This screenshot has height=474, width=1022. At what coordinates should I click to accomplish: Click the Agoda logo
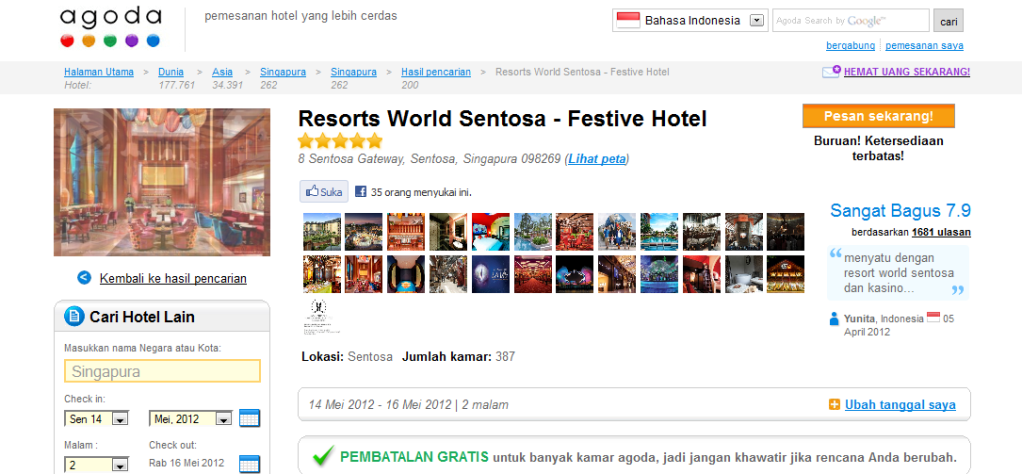[110, 27]
